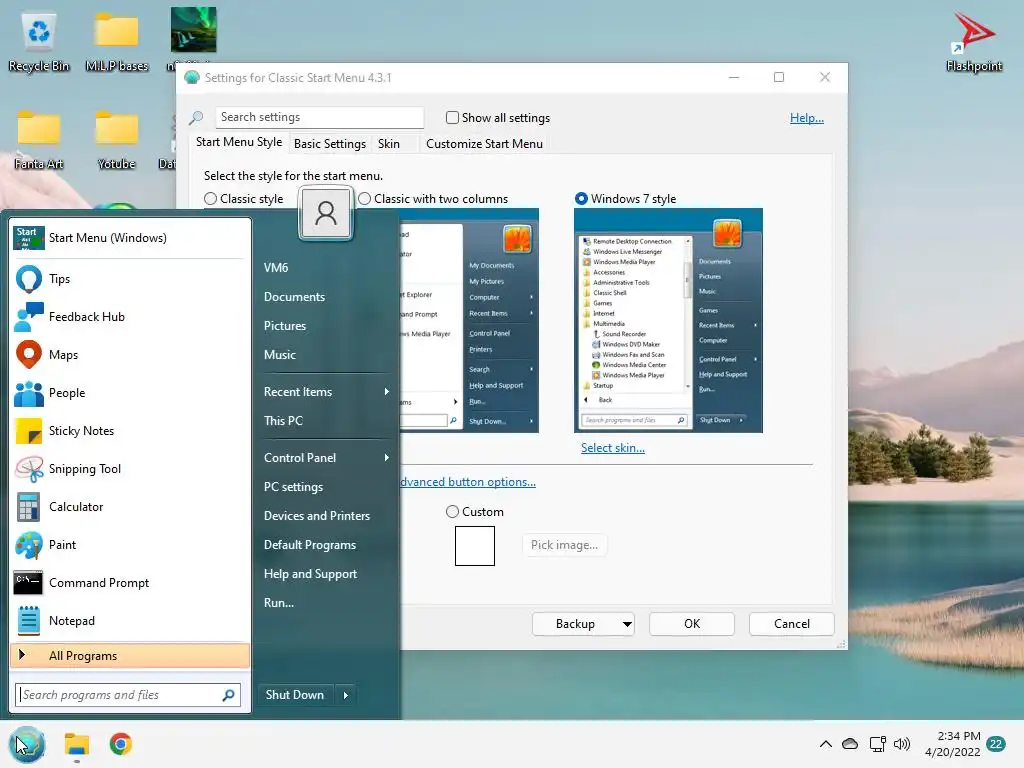Open Help and Support entry
Screen dimensions: 1024x768
(x=310, y=574)
